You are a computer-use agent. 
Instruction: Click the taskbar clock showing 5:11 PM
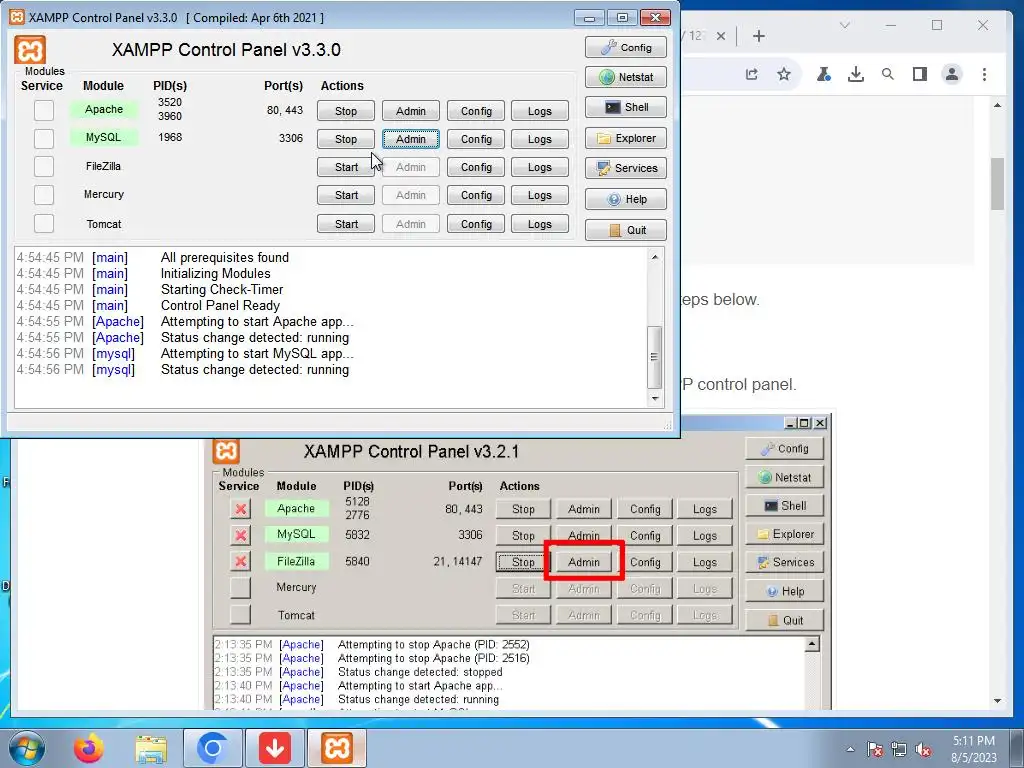973,749
